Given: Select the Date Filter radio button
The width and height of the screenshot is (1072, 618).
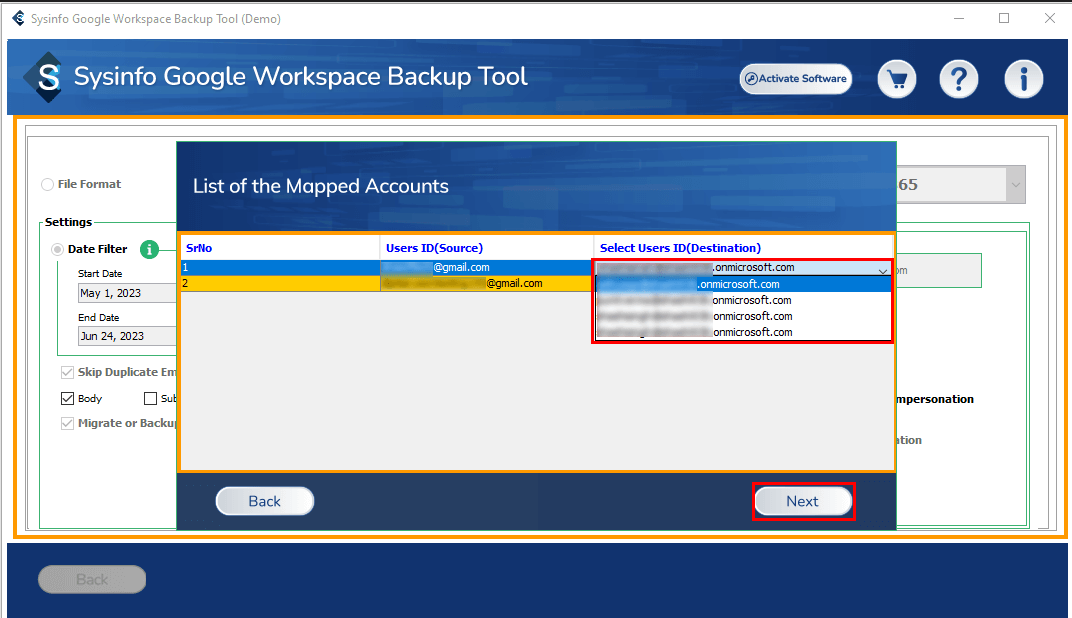Looking at the screenshot, I should point(58,249).
